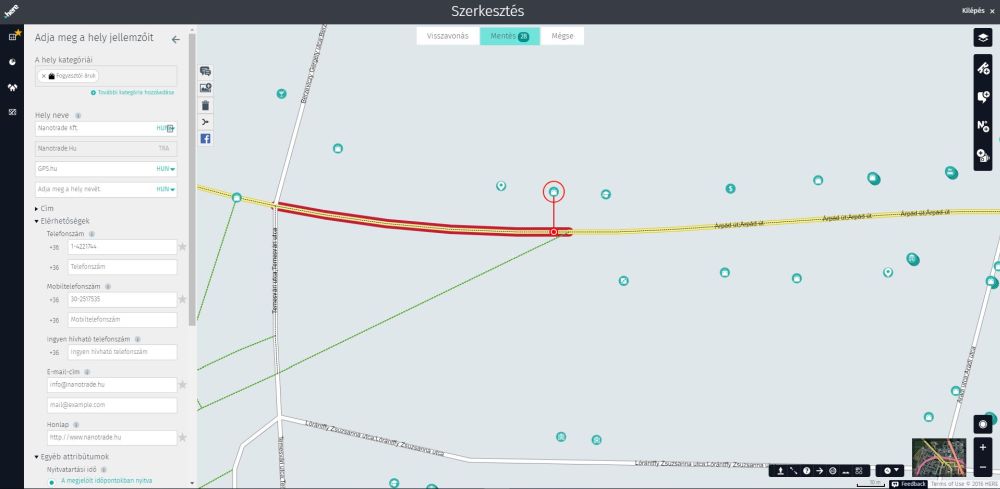Click the merge arrows icon
This screenshot has height=489, width=1000.
coord(205,122)
